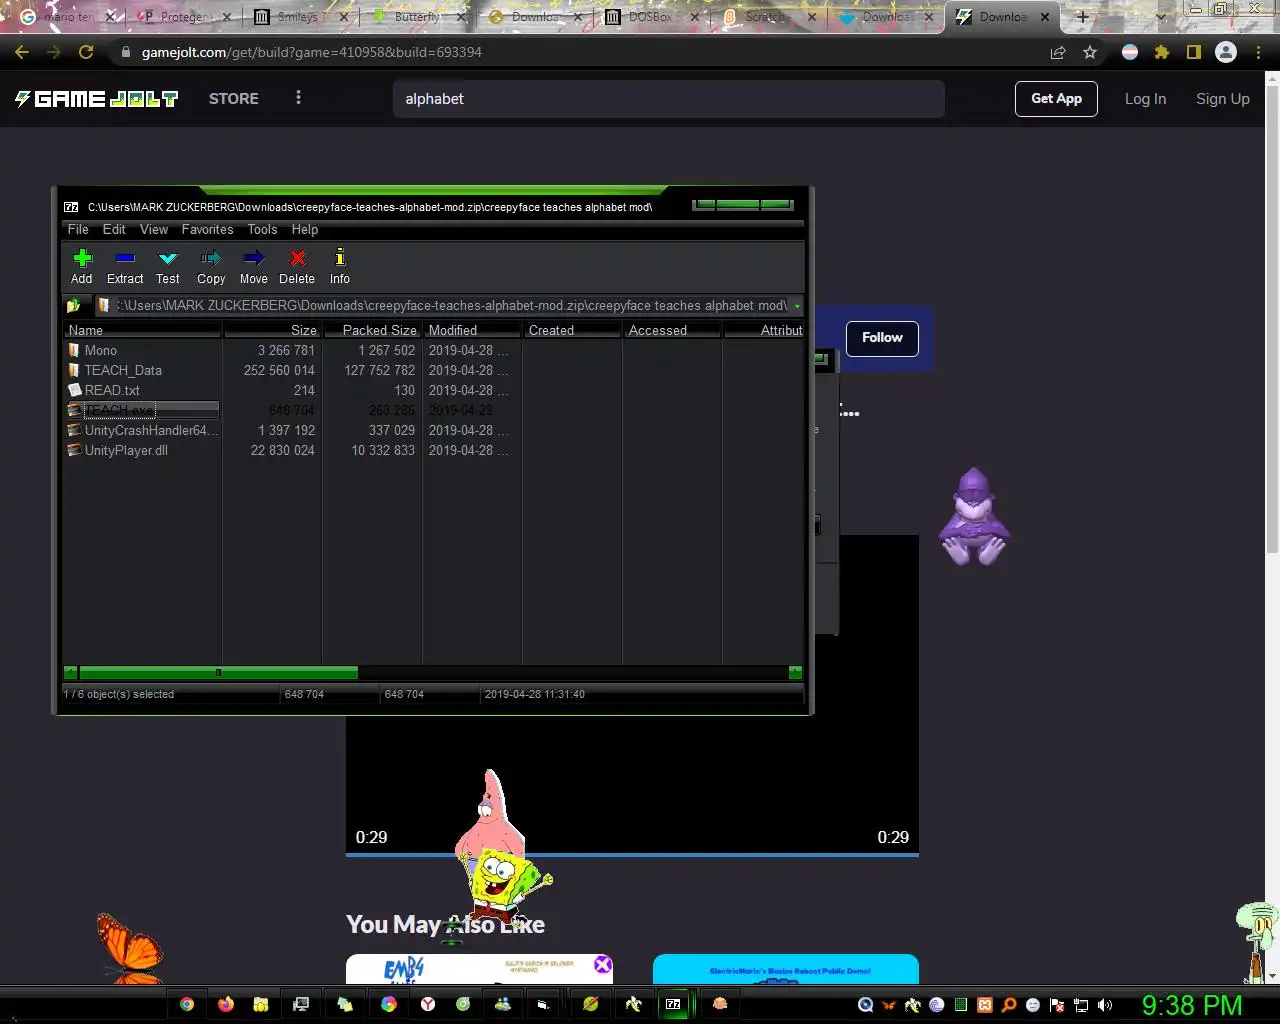Click the Firefox icon in the taskbar
The width and height of the screenshot is (1280, 1024).
pyautogui.click(x=226, y=1004)
